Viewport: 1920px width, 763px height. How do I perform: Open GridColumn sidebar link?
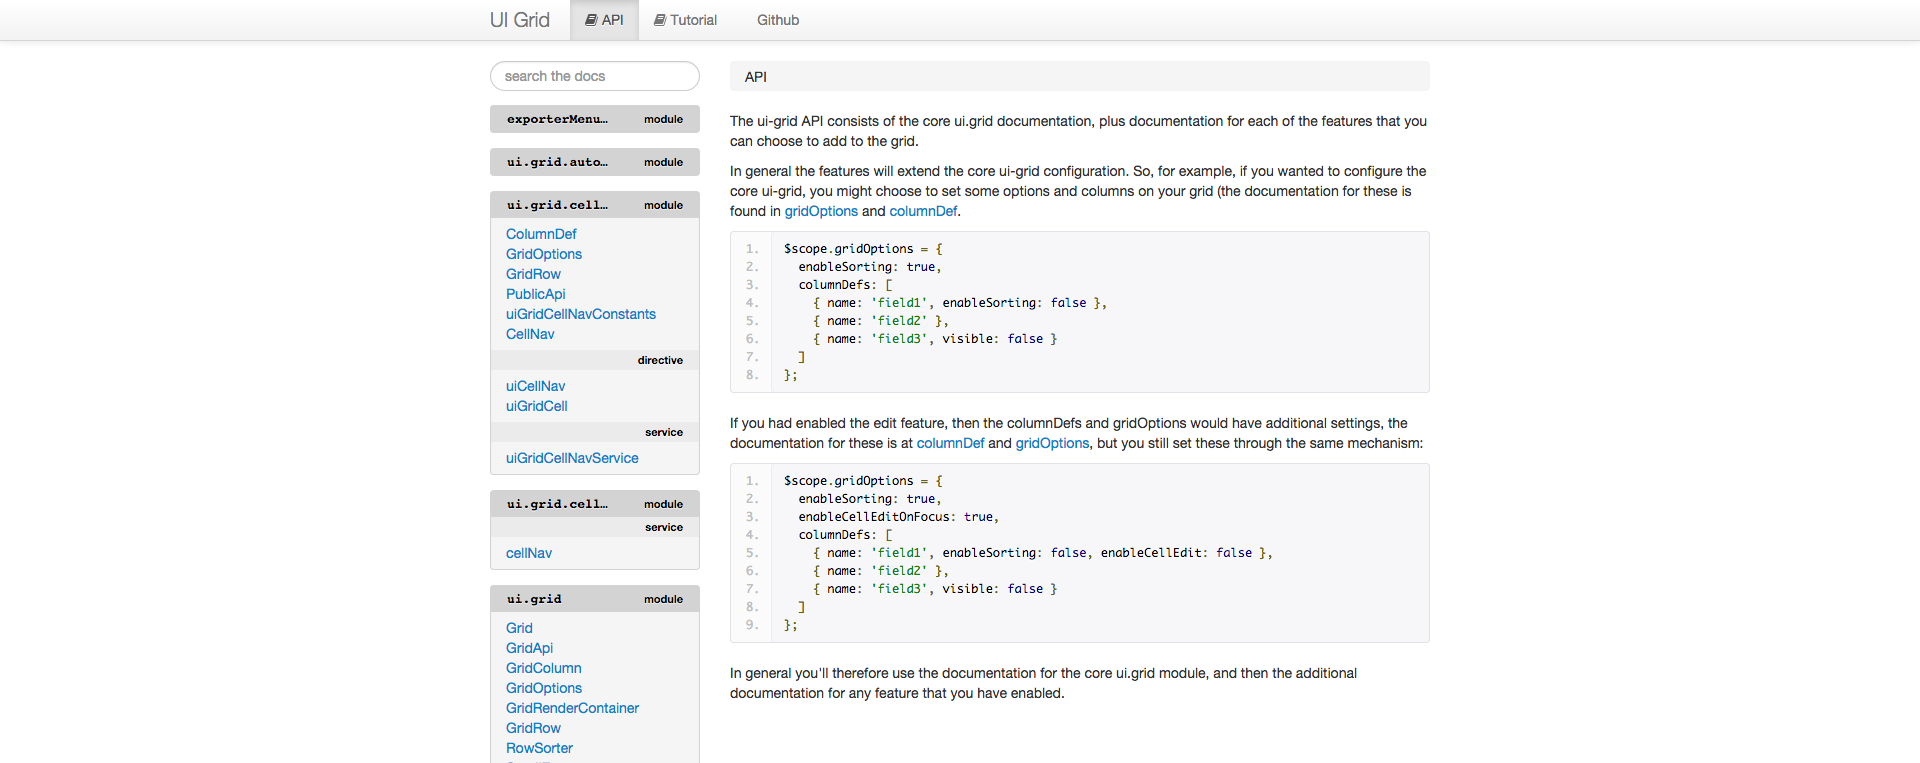click(544, 668)
